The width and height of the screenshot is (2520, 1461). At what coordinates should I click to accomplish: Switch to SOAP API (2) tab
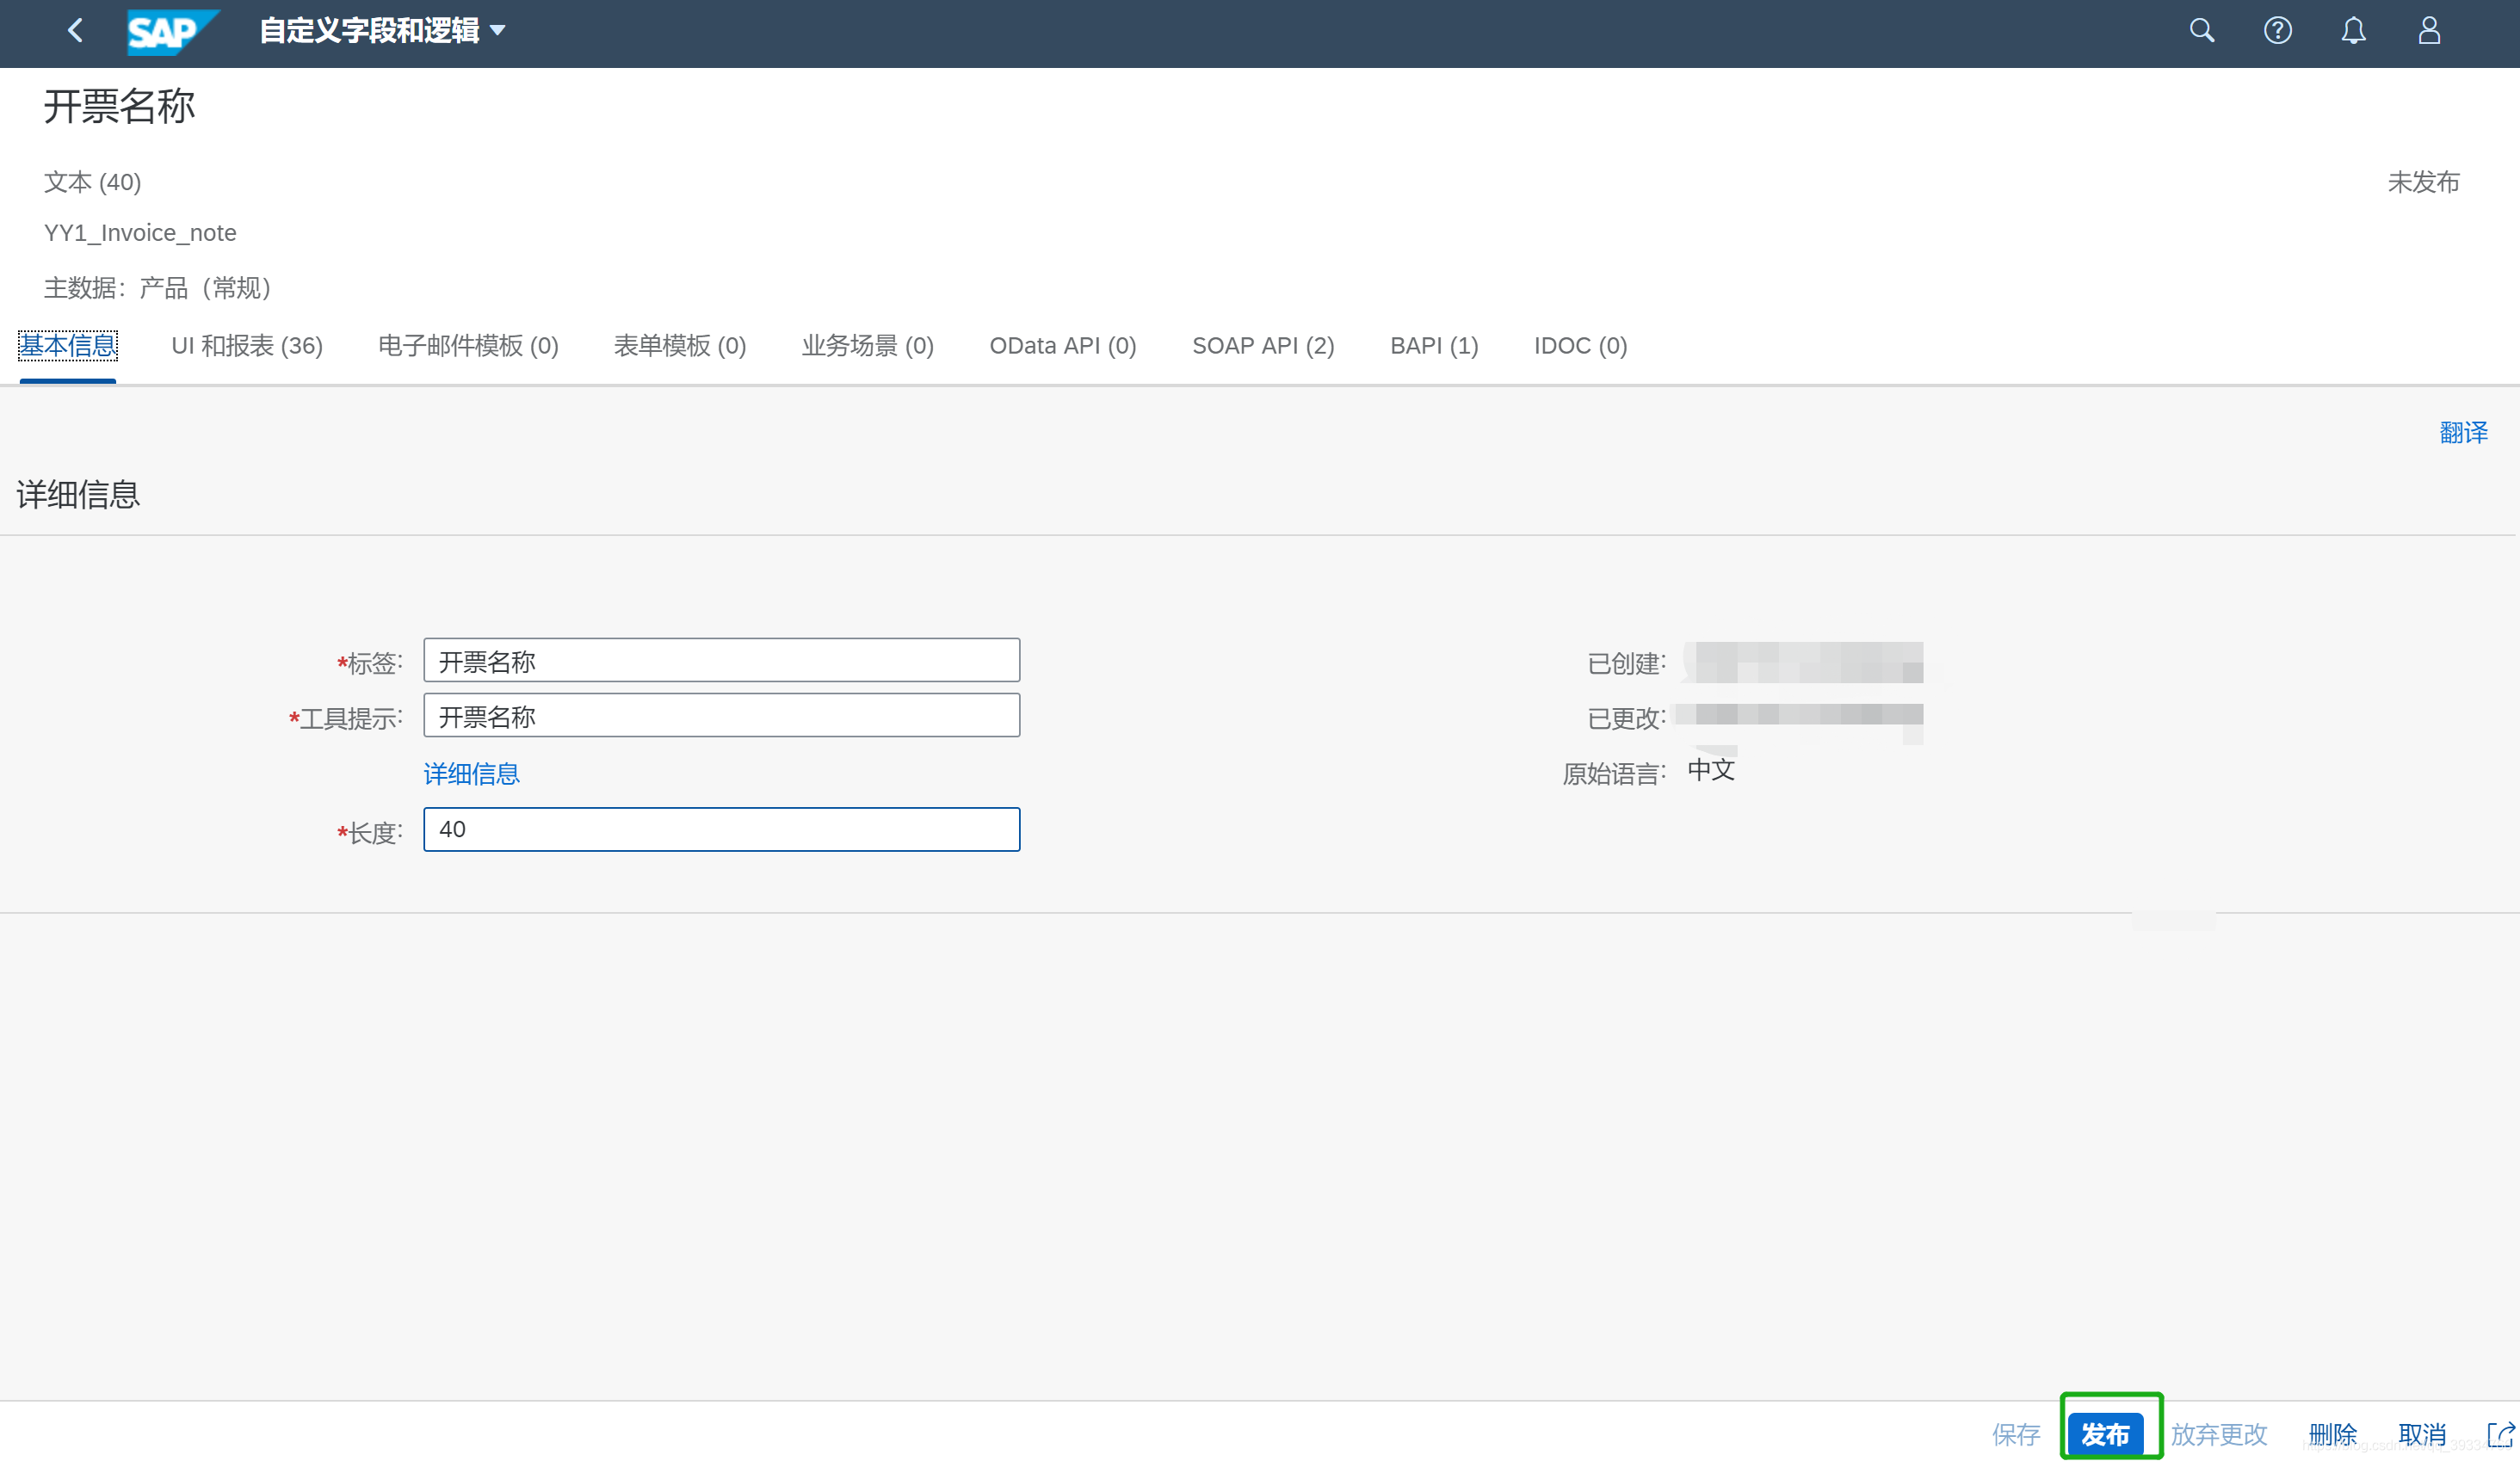tap(1263, 346)
